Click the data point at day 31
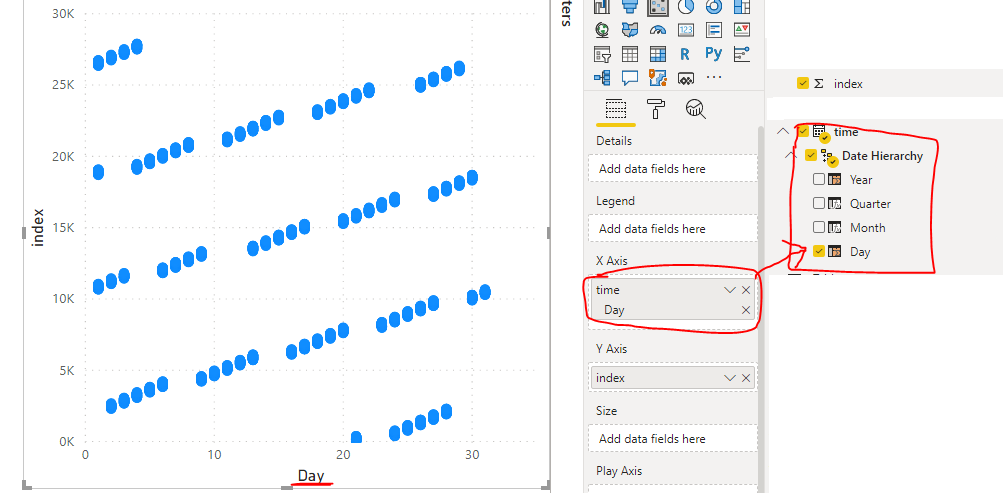The width and height of the screenshot is (1003, 493). 485,292
